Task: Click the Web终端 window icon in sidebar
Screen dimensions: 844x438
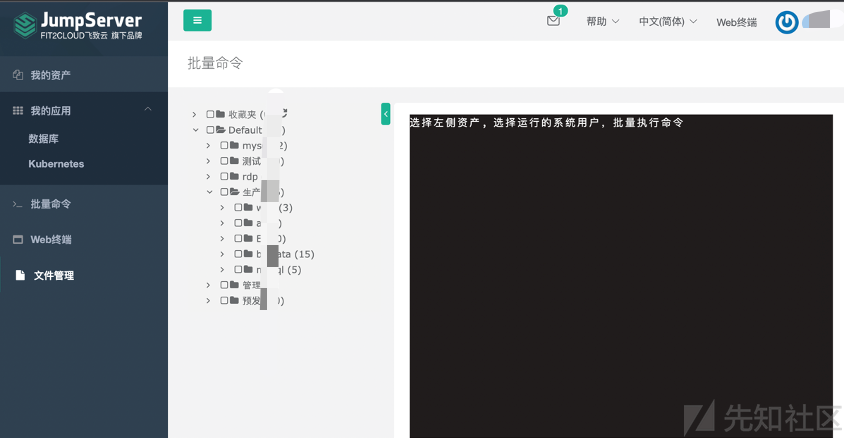Action: click(x=18, y=239)
